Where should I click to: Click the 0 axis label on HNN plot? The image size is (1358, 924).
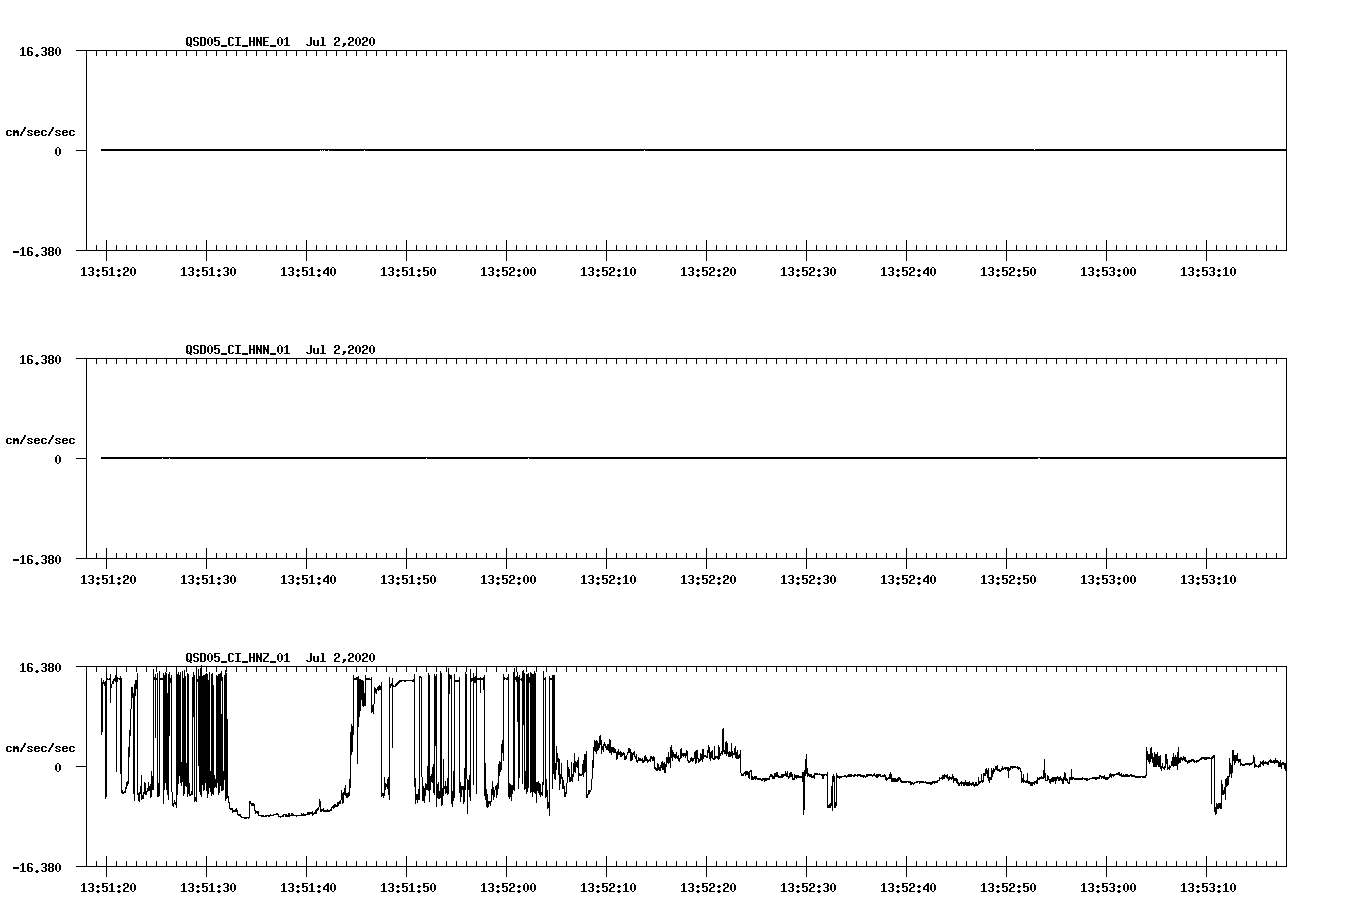point(58,460)
